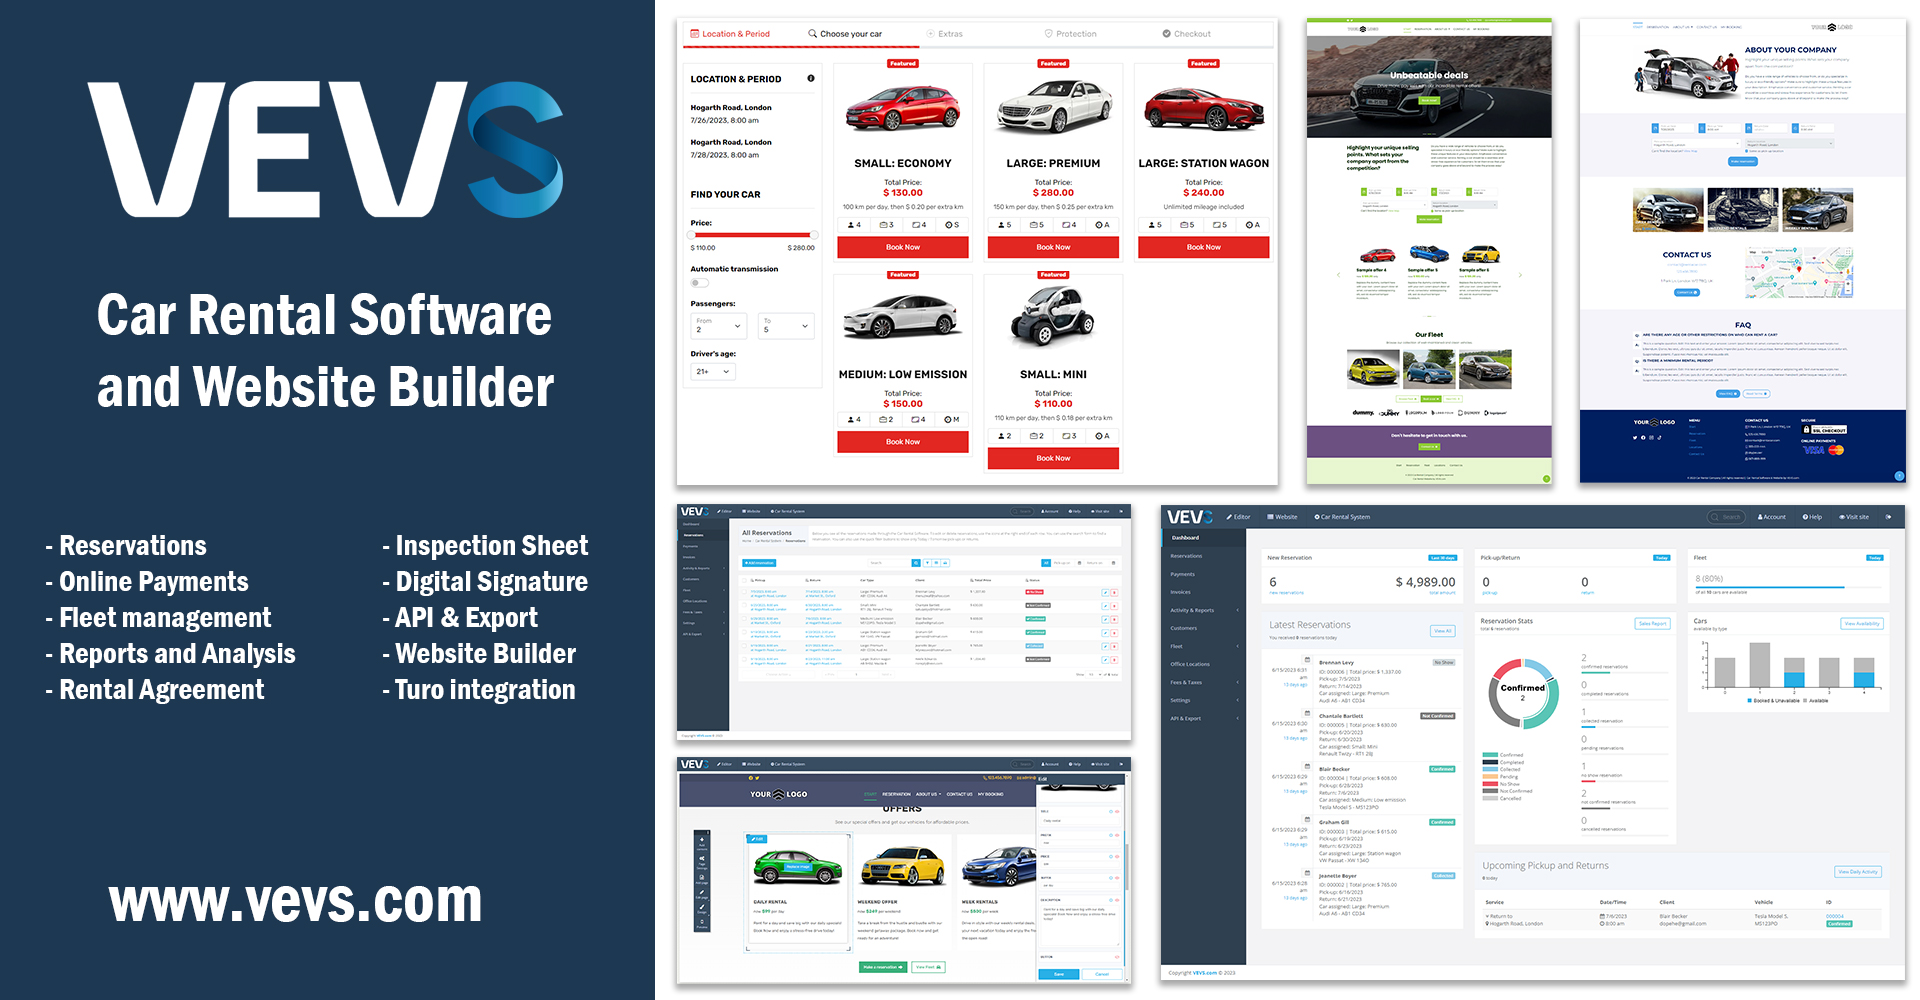Open Editor in dashboard window top bar
This screenshot has width=1920, height=1000.
click(1238, 517)
